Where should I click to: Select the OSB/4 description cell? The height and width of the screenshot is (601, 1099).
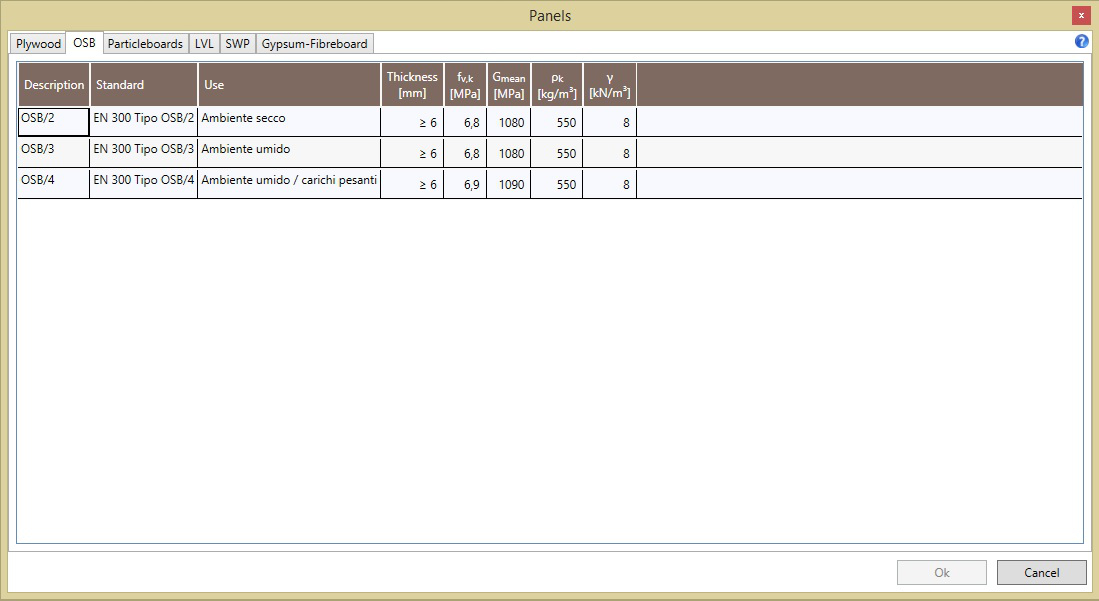(x=54, y=184)
